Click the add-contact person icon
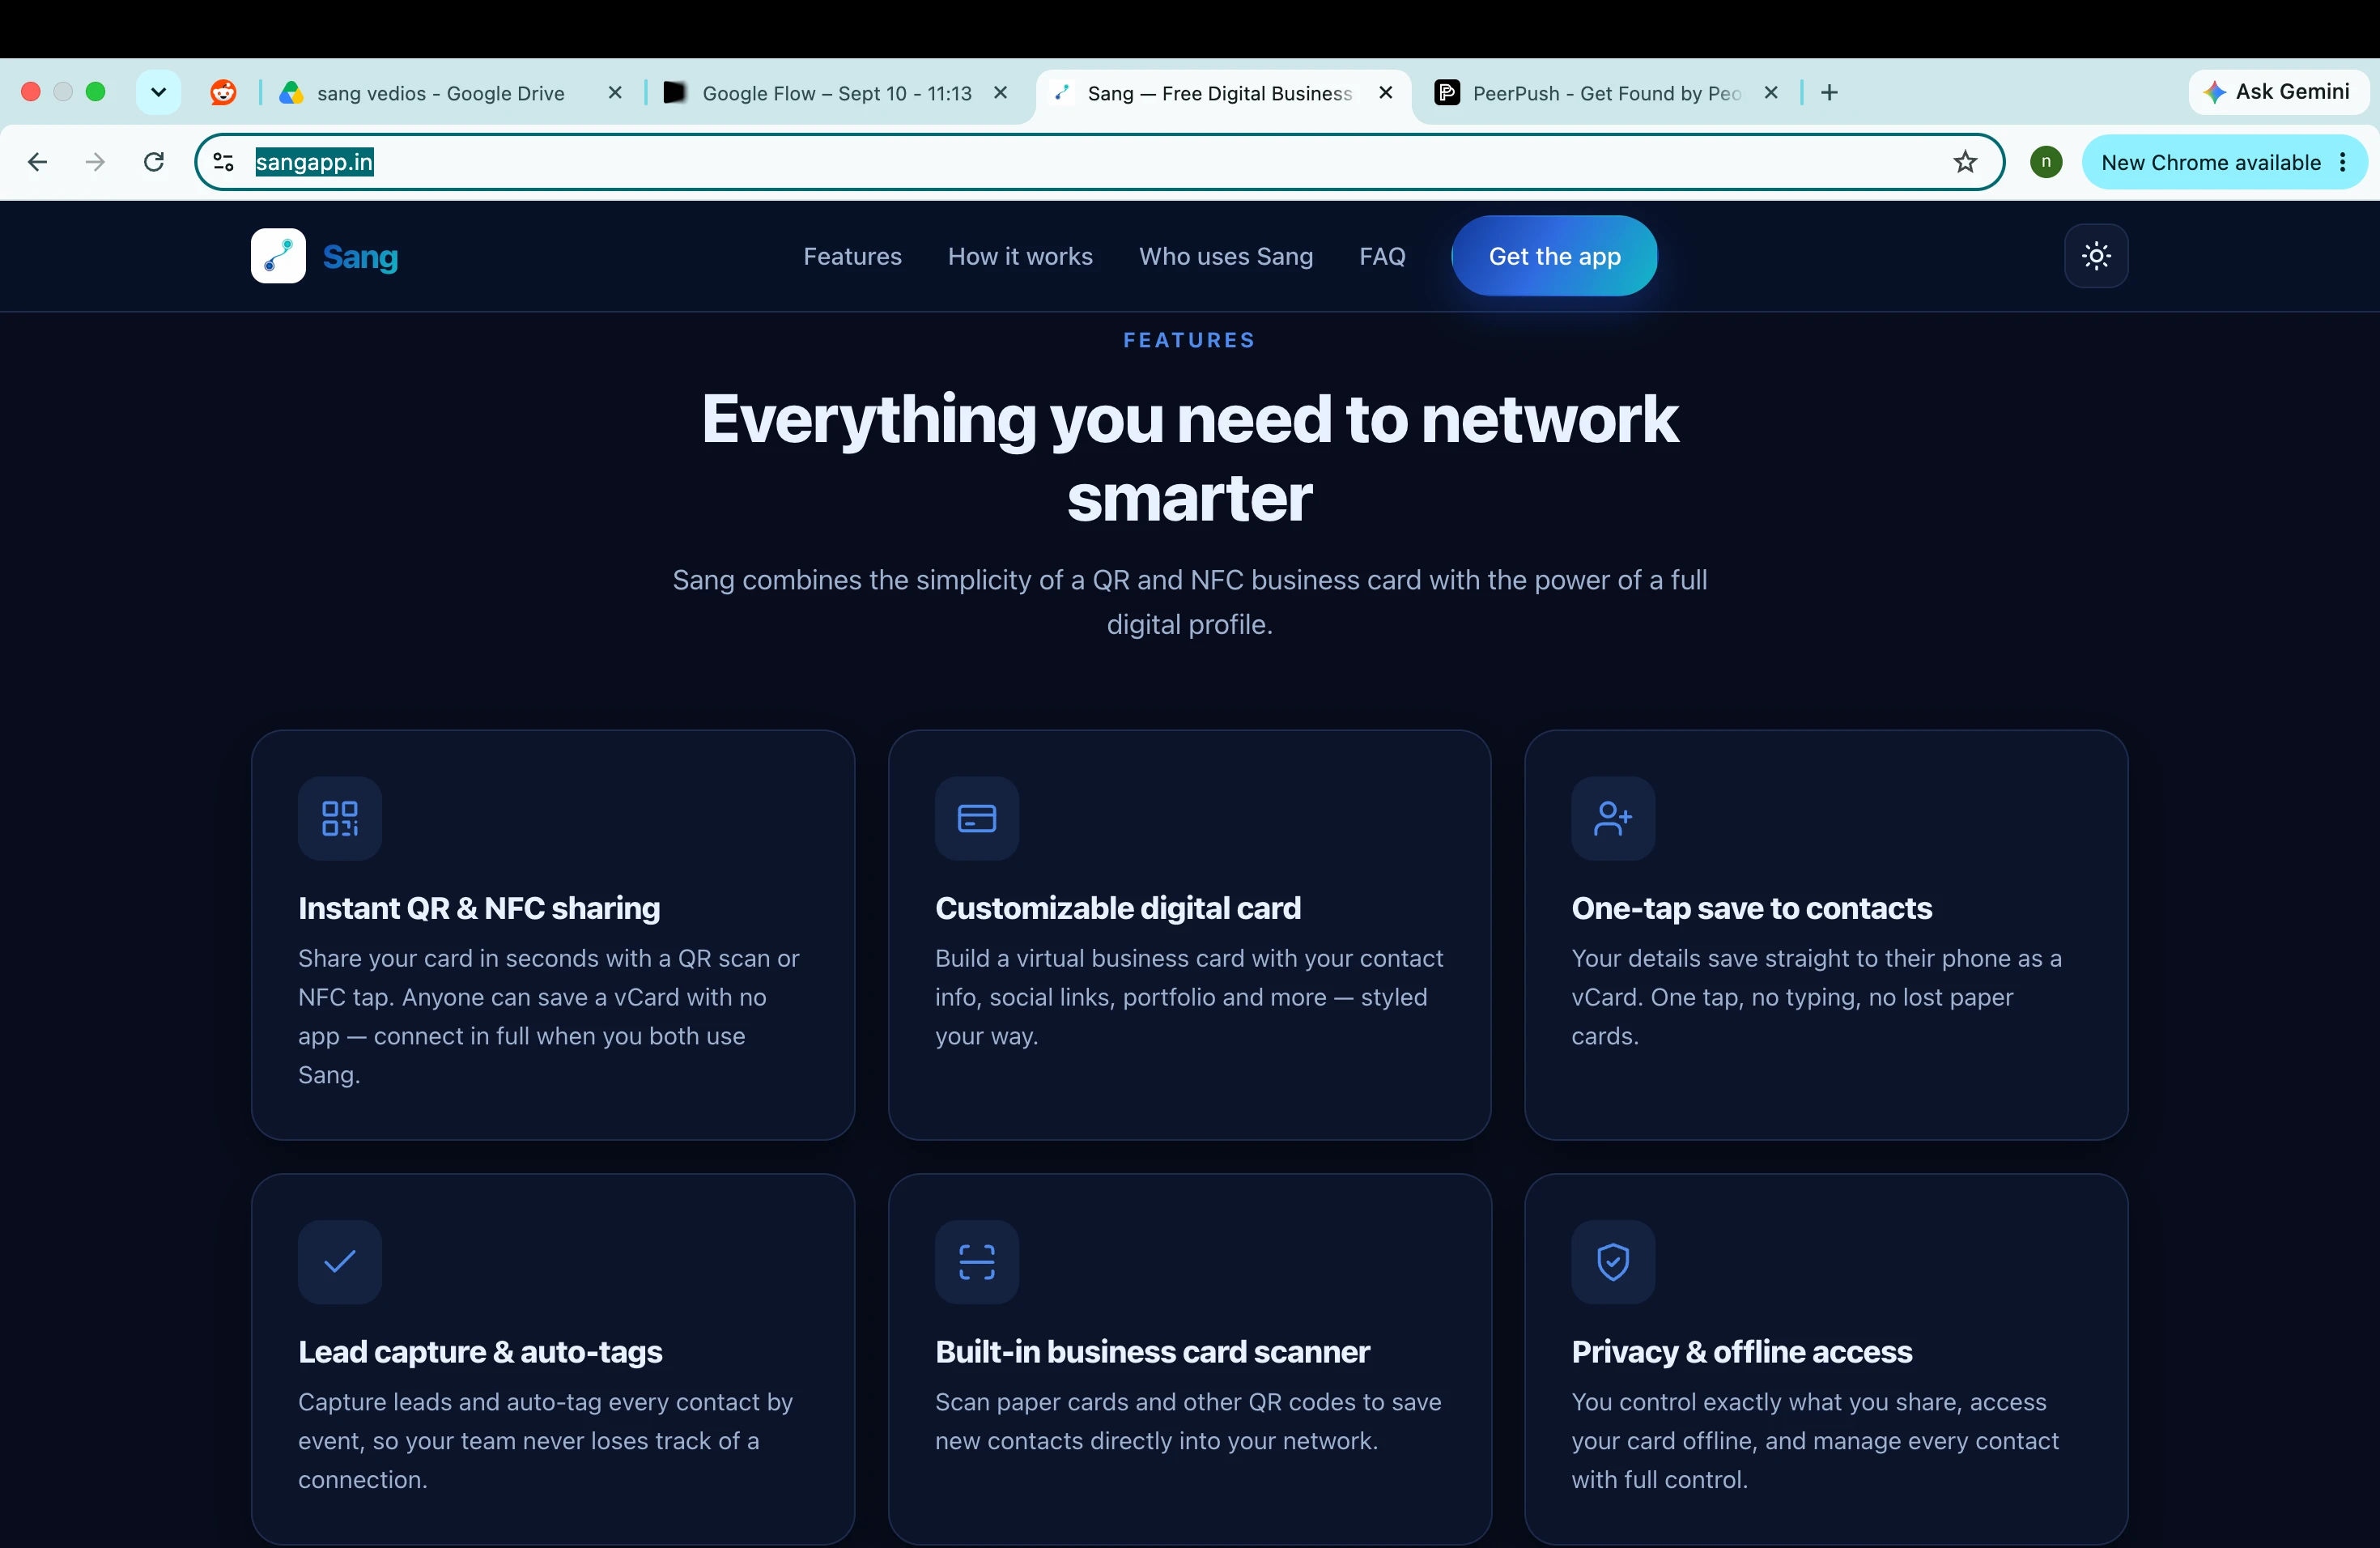The width and height of the screenshot is (2380, 1548). tap(1613, 818)
